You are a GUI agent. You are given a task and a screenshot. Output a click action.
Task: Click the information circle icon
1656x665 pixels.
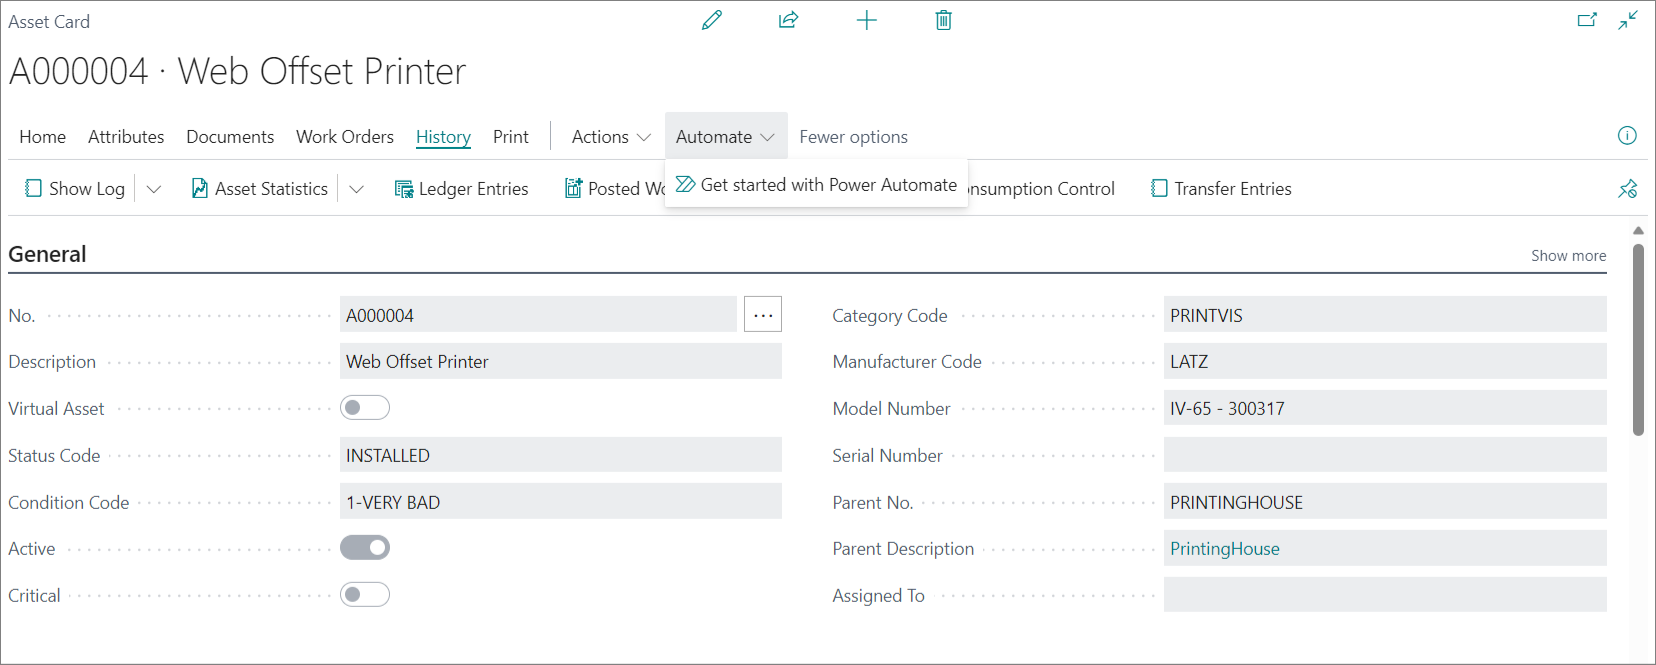click(1627, 136)
